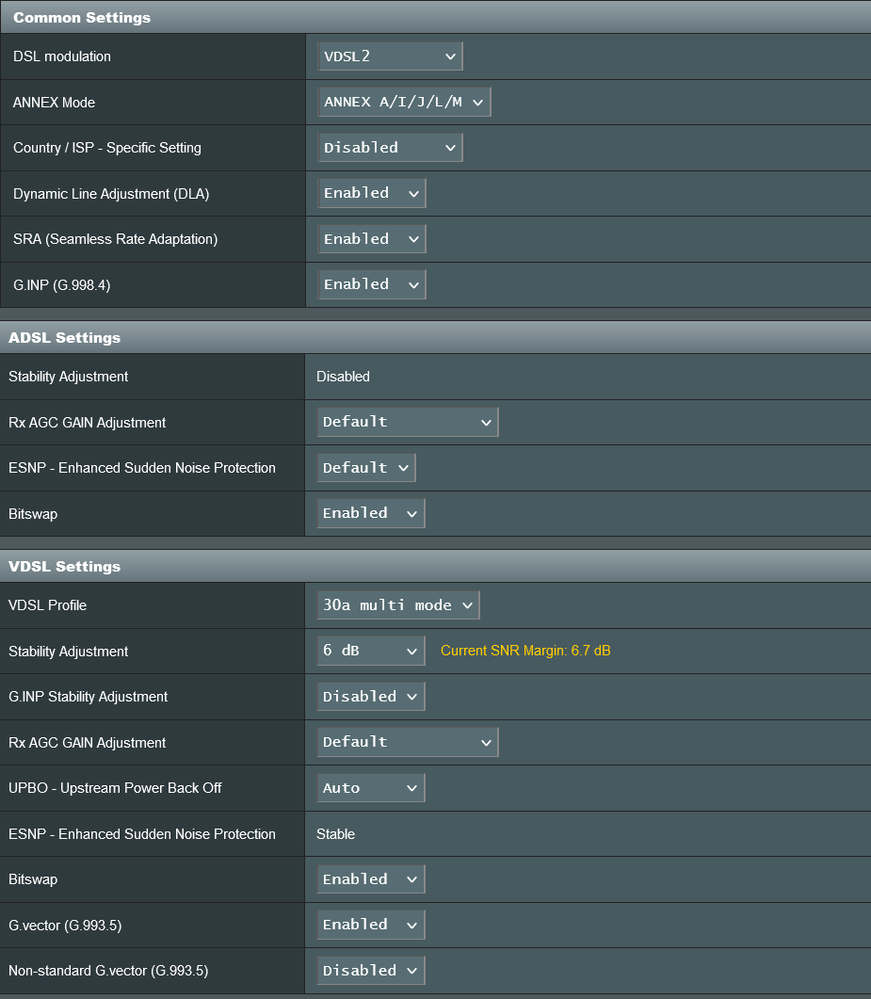Click the Current SNR Margin text

tap(525, 651)
